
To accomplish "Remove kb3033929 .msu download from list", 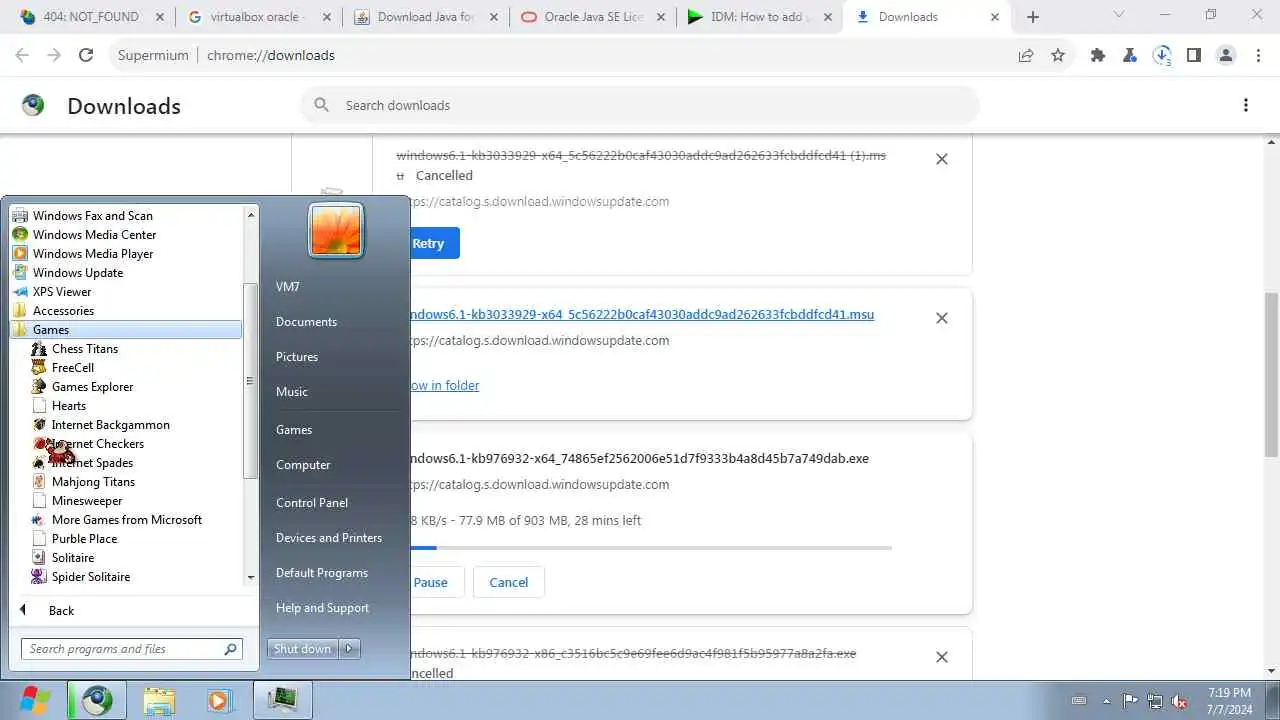I will pos(941,318).
